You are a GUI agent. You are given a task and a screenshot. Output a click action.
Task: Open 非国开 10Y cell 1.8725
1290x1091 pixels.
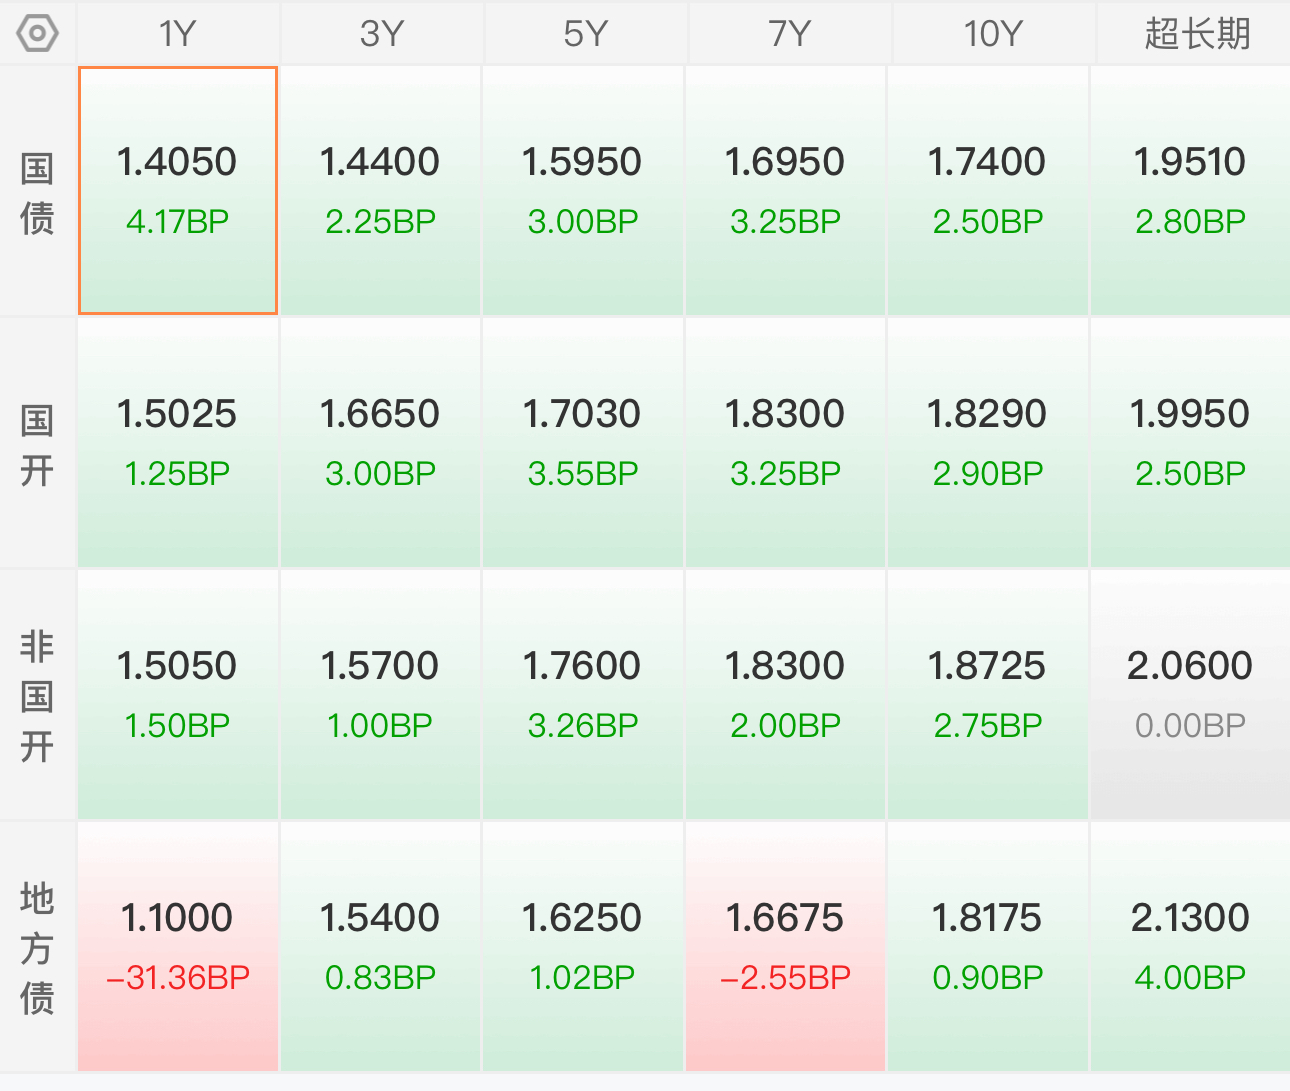pyautogui.click(x=988, y=695)
